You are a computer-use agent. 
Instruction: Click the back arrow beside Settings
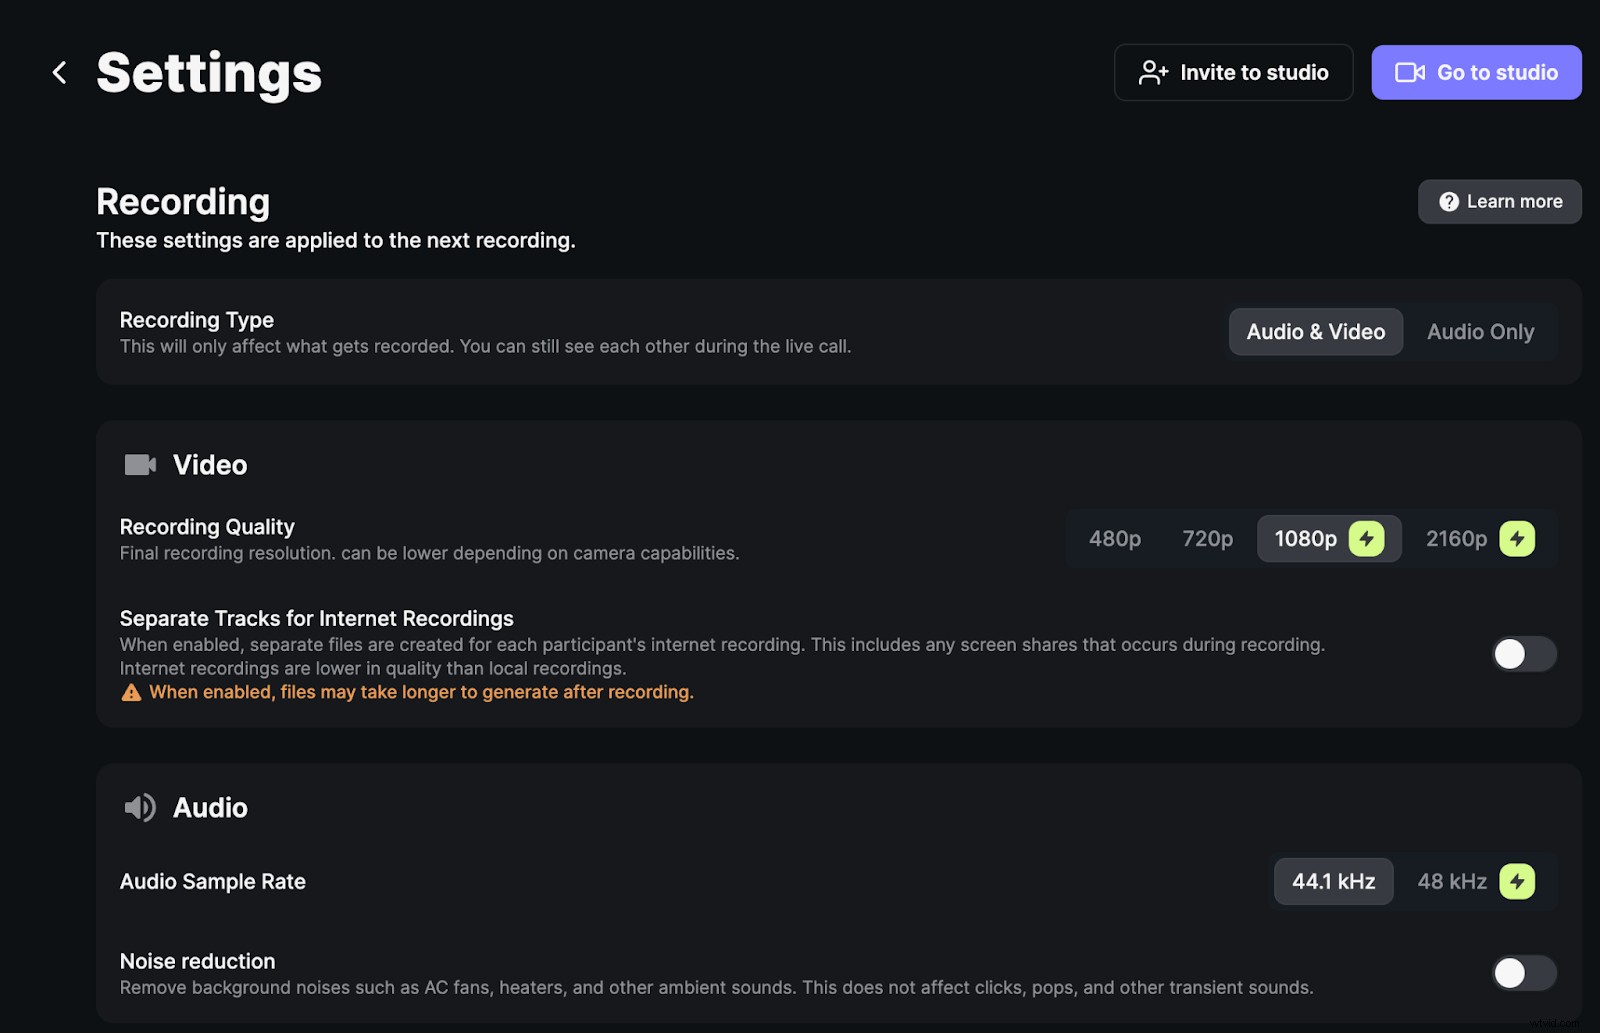click(60, 72)
